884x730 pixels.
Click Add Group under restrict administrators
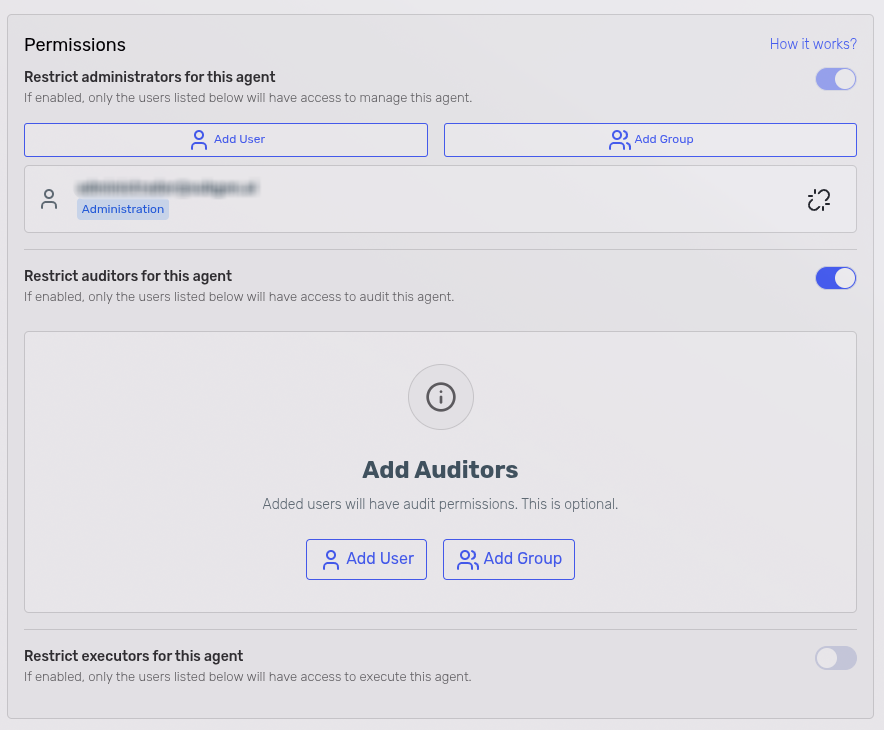tap(650, 139)
